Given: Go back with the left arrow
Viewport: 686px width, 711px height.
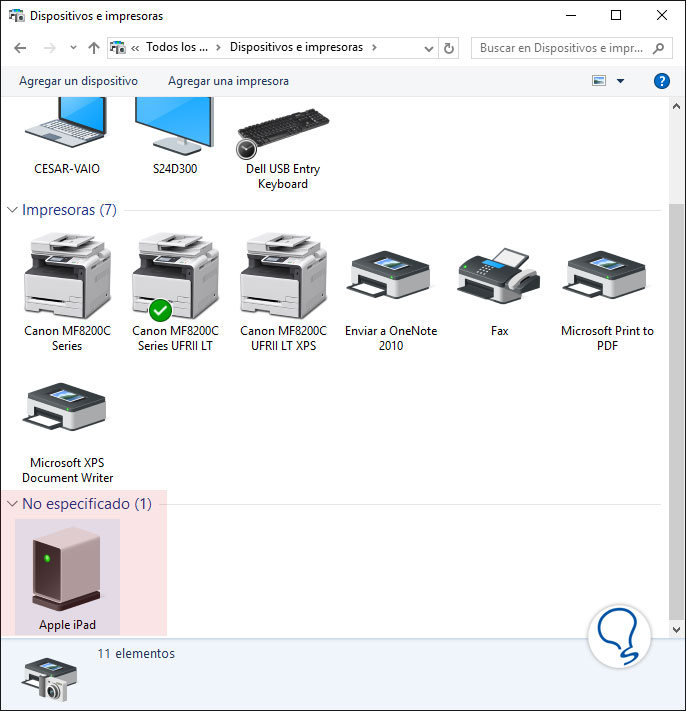Looking at the screenshot, I should tap(20, 48).
